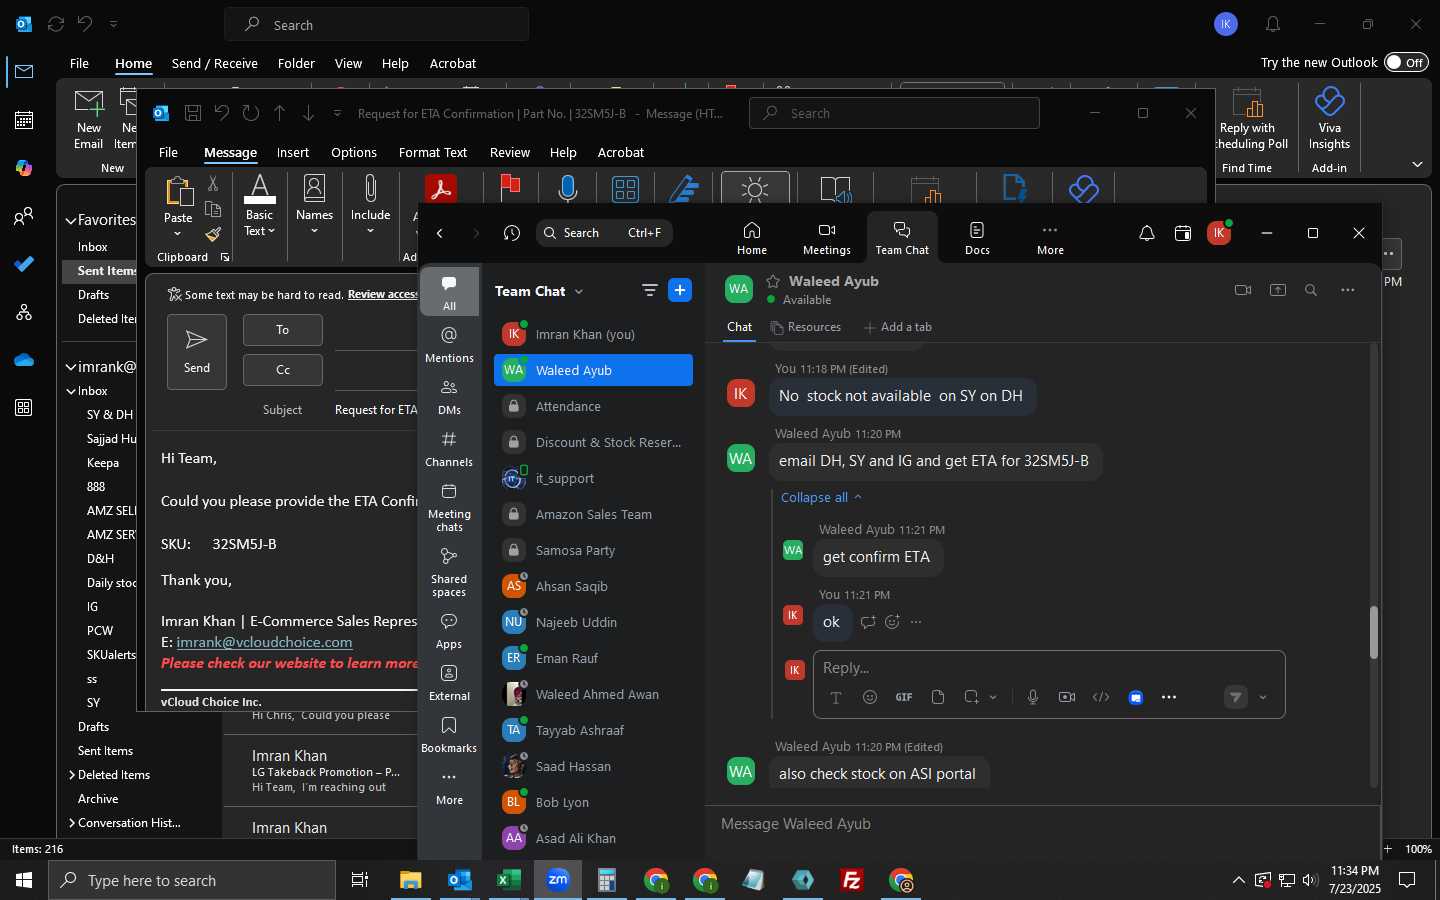Viewport: 1440px width, 900px height.
Task: Toggle Dictate microphone in message ribbon
Action: 568,188
